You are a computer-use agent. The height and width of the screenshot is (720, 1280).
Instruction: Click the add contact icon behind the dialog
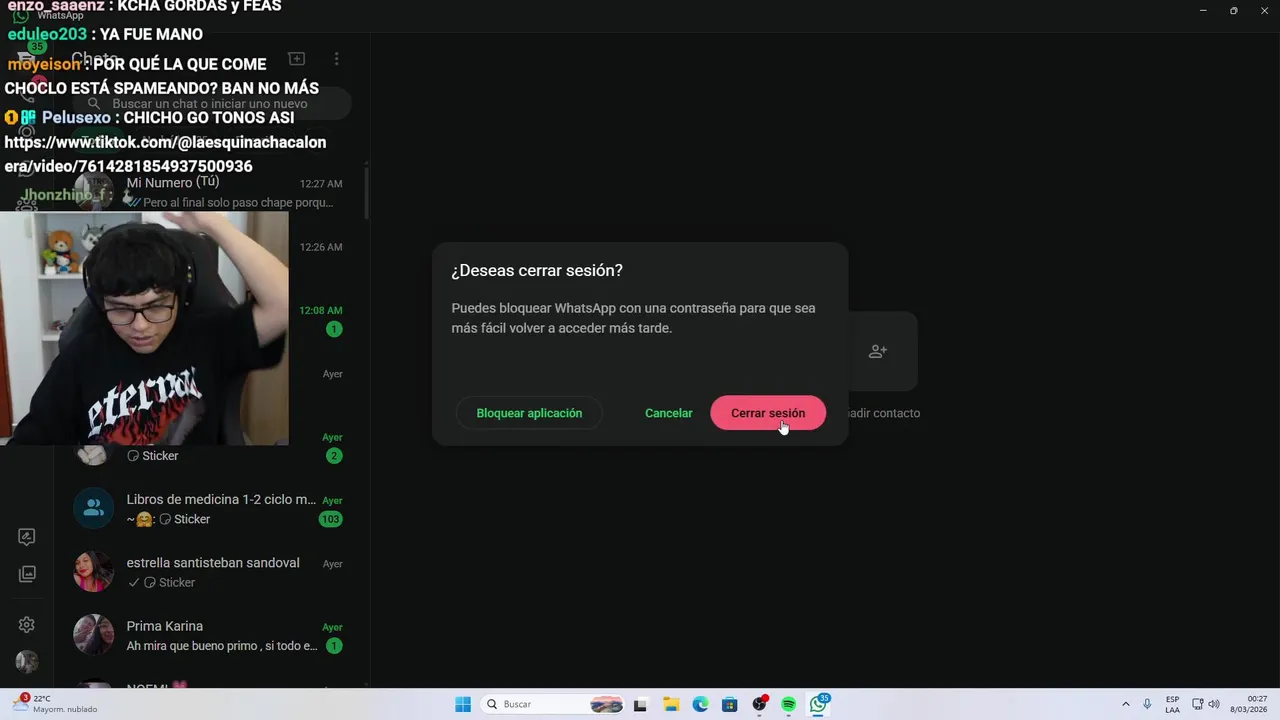pos(878,351)
